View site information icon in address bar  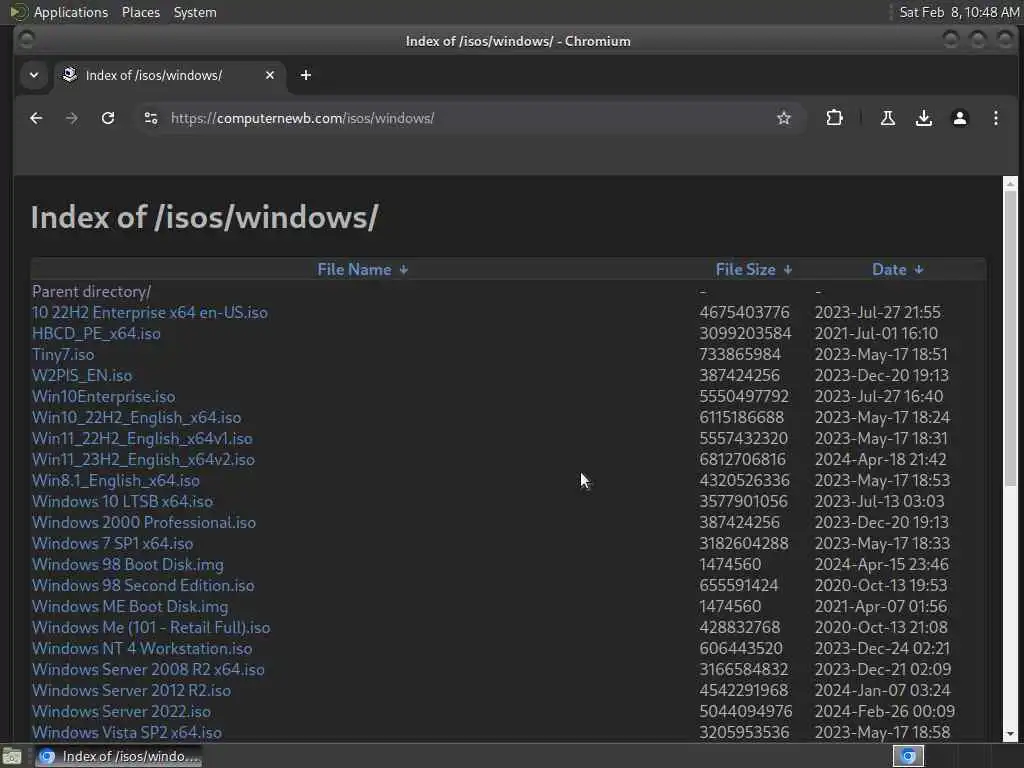click(x=151, y=118)
